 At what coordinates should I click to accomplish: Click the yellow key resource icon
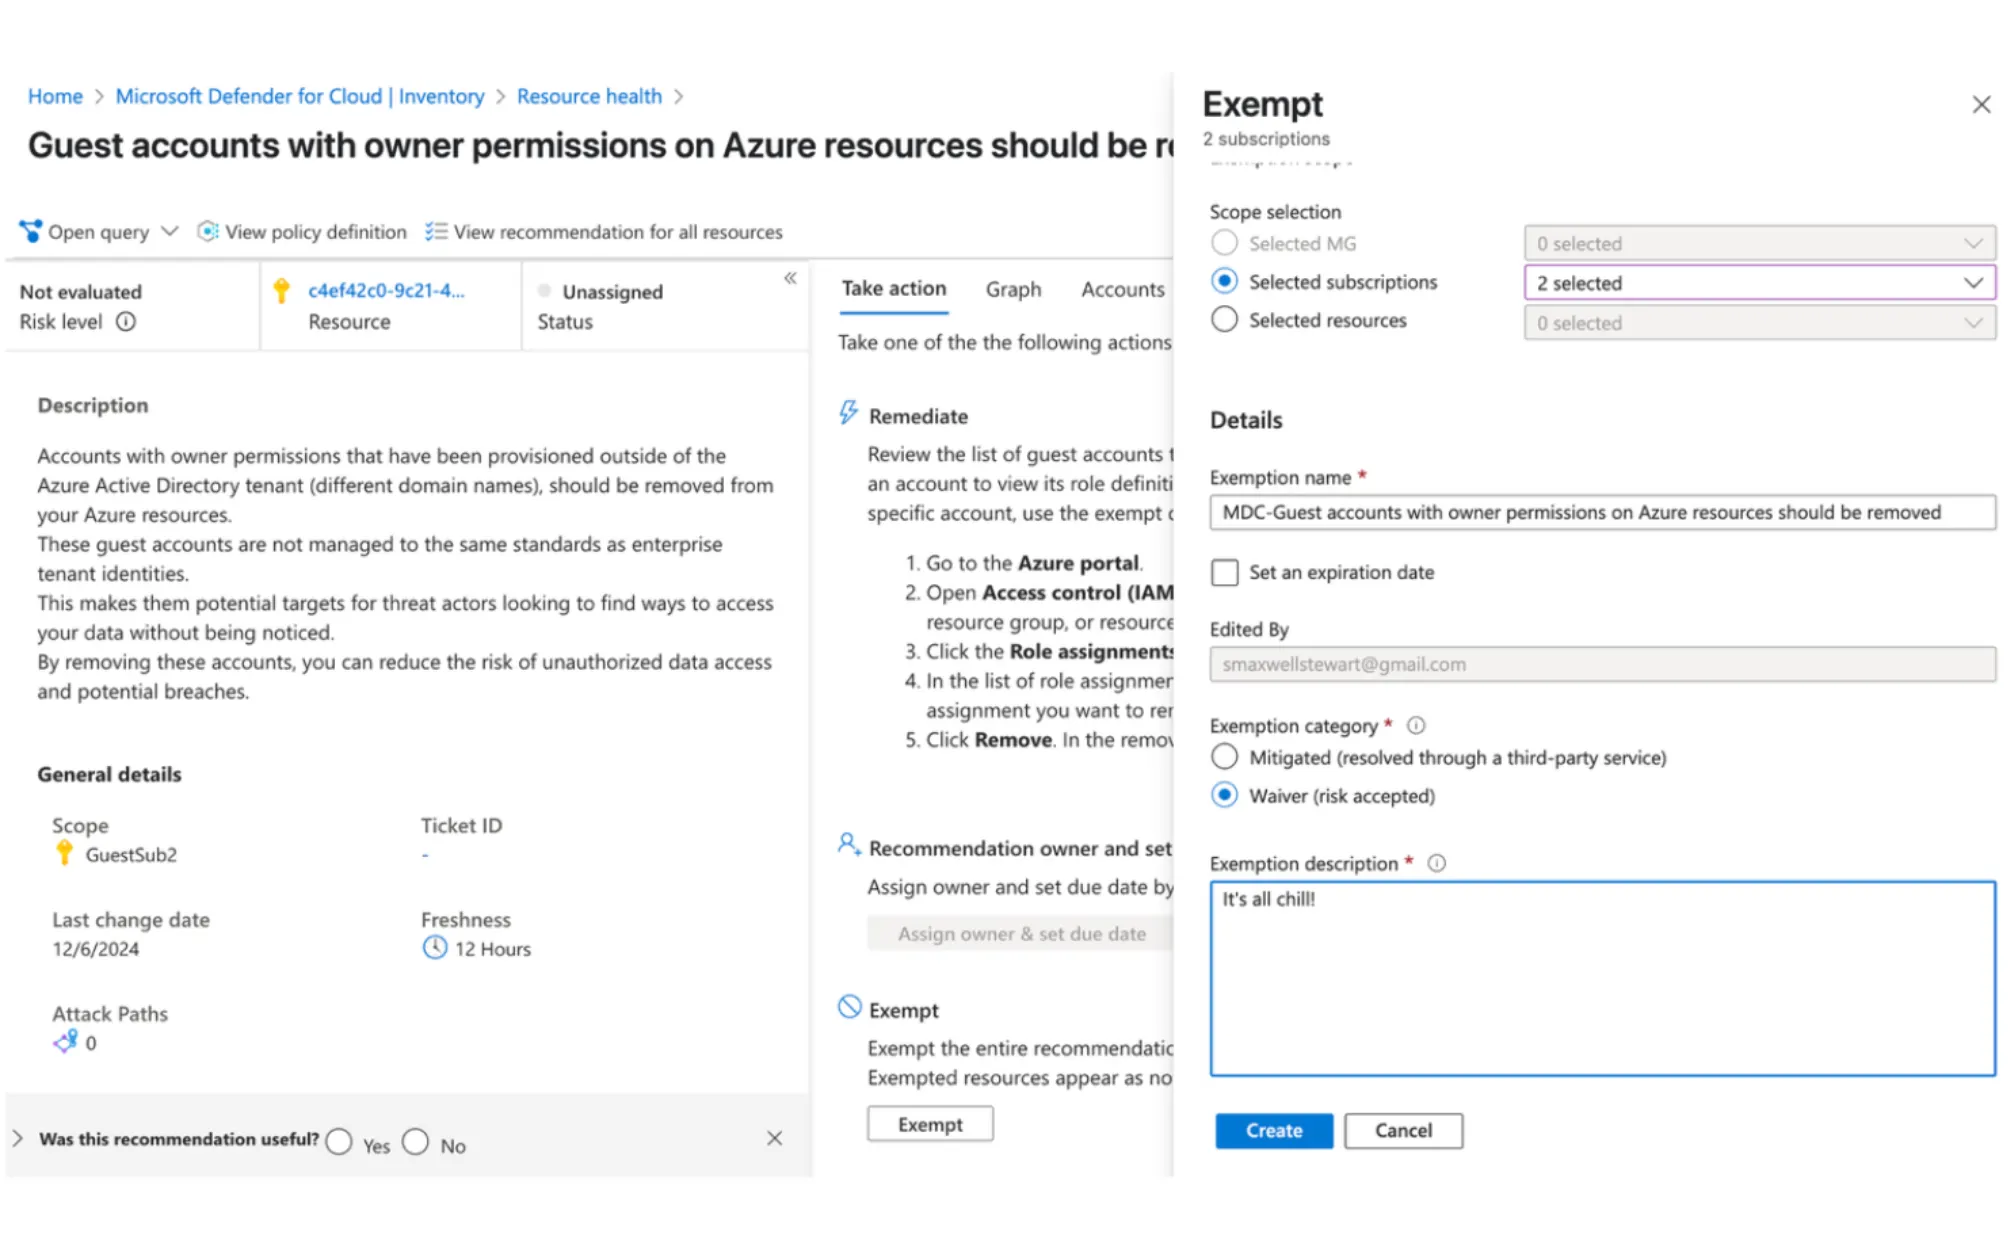282,290
